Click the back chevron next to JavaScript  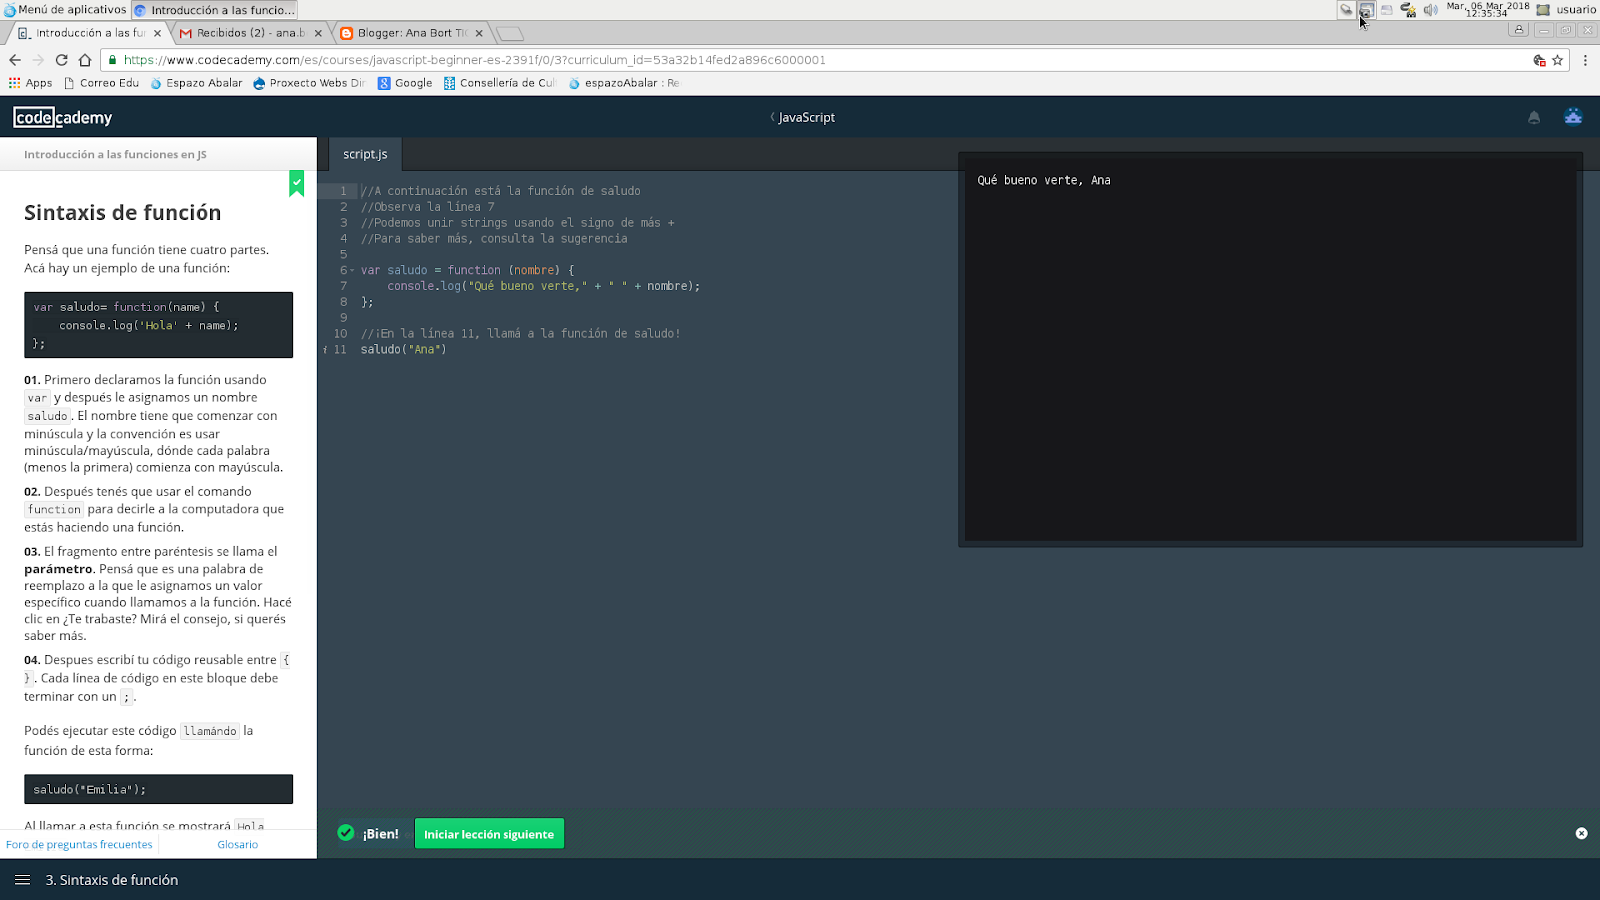coord(770,117)
